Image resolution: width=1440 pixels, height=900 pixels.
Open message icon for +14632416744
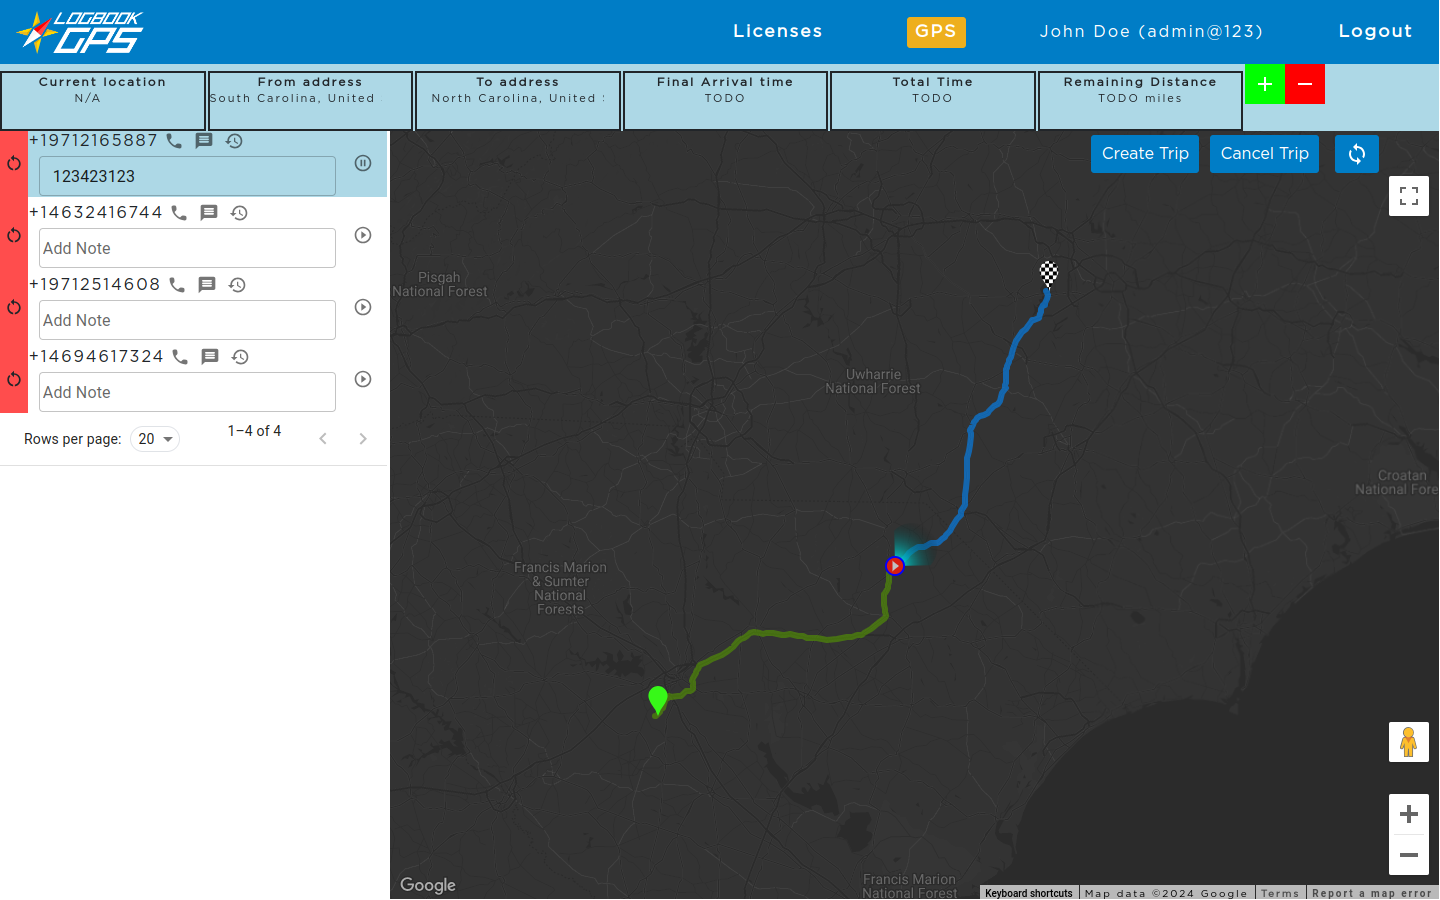209,213
